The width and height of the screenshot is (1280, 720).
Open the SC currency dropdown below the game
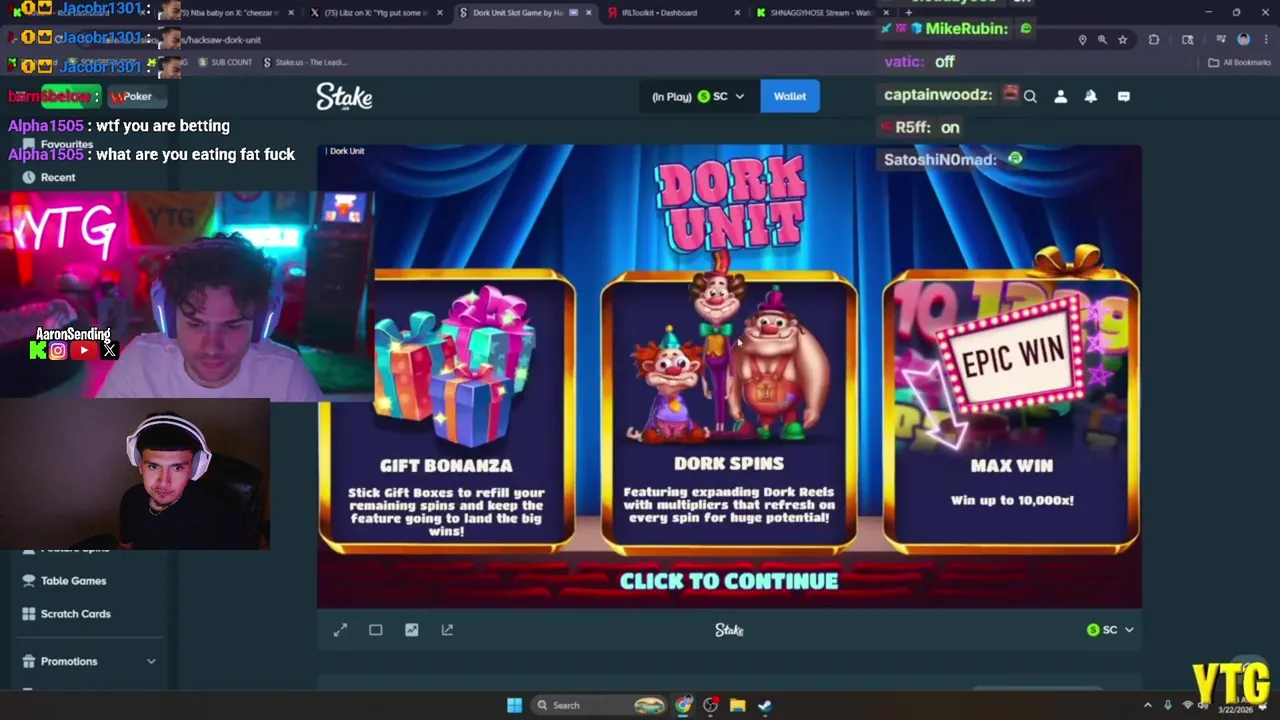coord(1110,630)
